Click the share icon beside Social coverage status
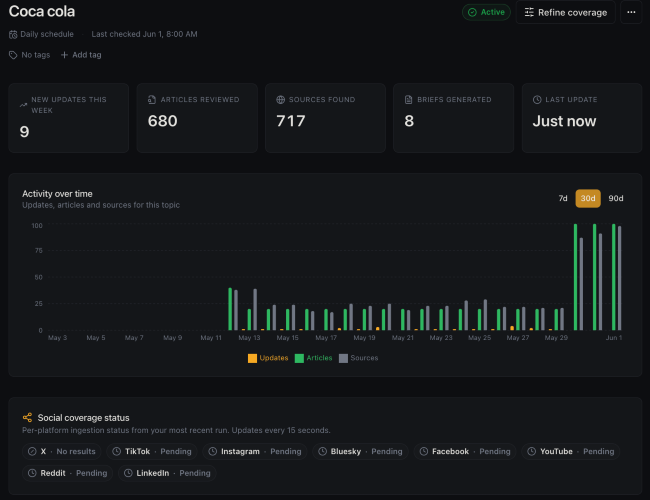The image size is (650, 500). (x=27, y=417)
